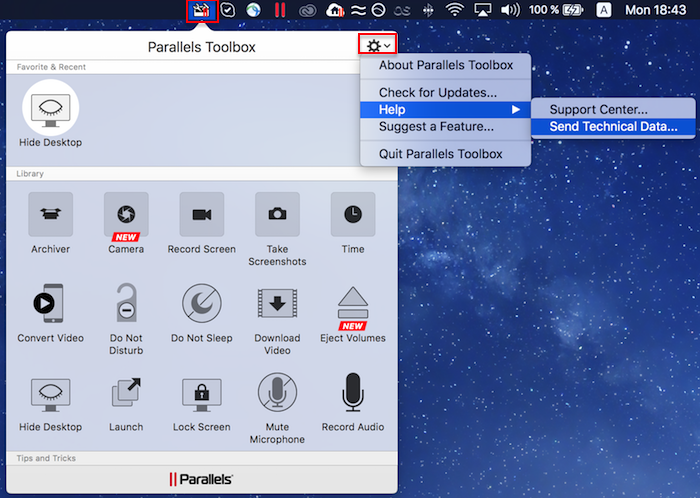
Task: Open the Take Screenshots tool
Action: 277,214
